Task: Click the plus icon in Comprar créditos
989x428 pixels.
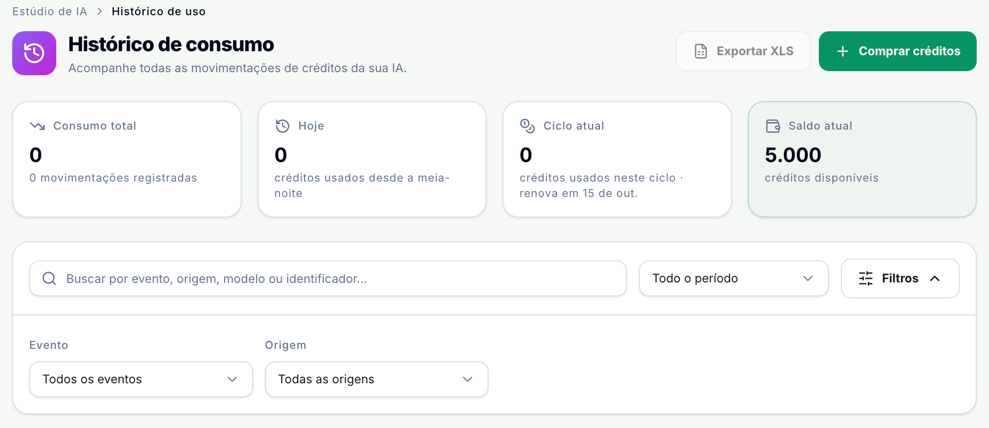Action: click(843, 51)
